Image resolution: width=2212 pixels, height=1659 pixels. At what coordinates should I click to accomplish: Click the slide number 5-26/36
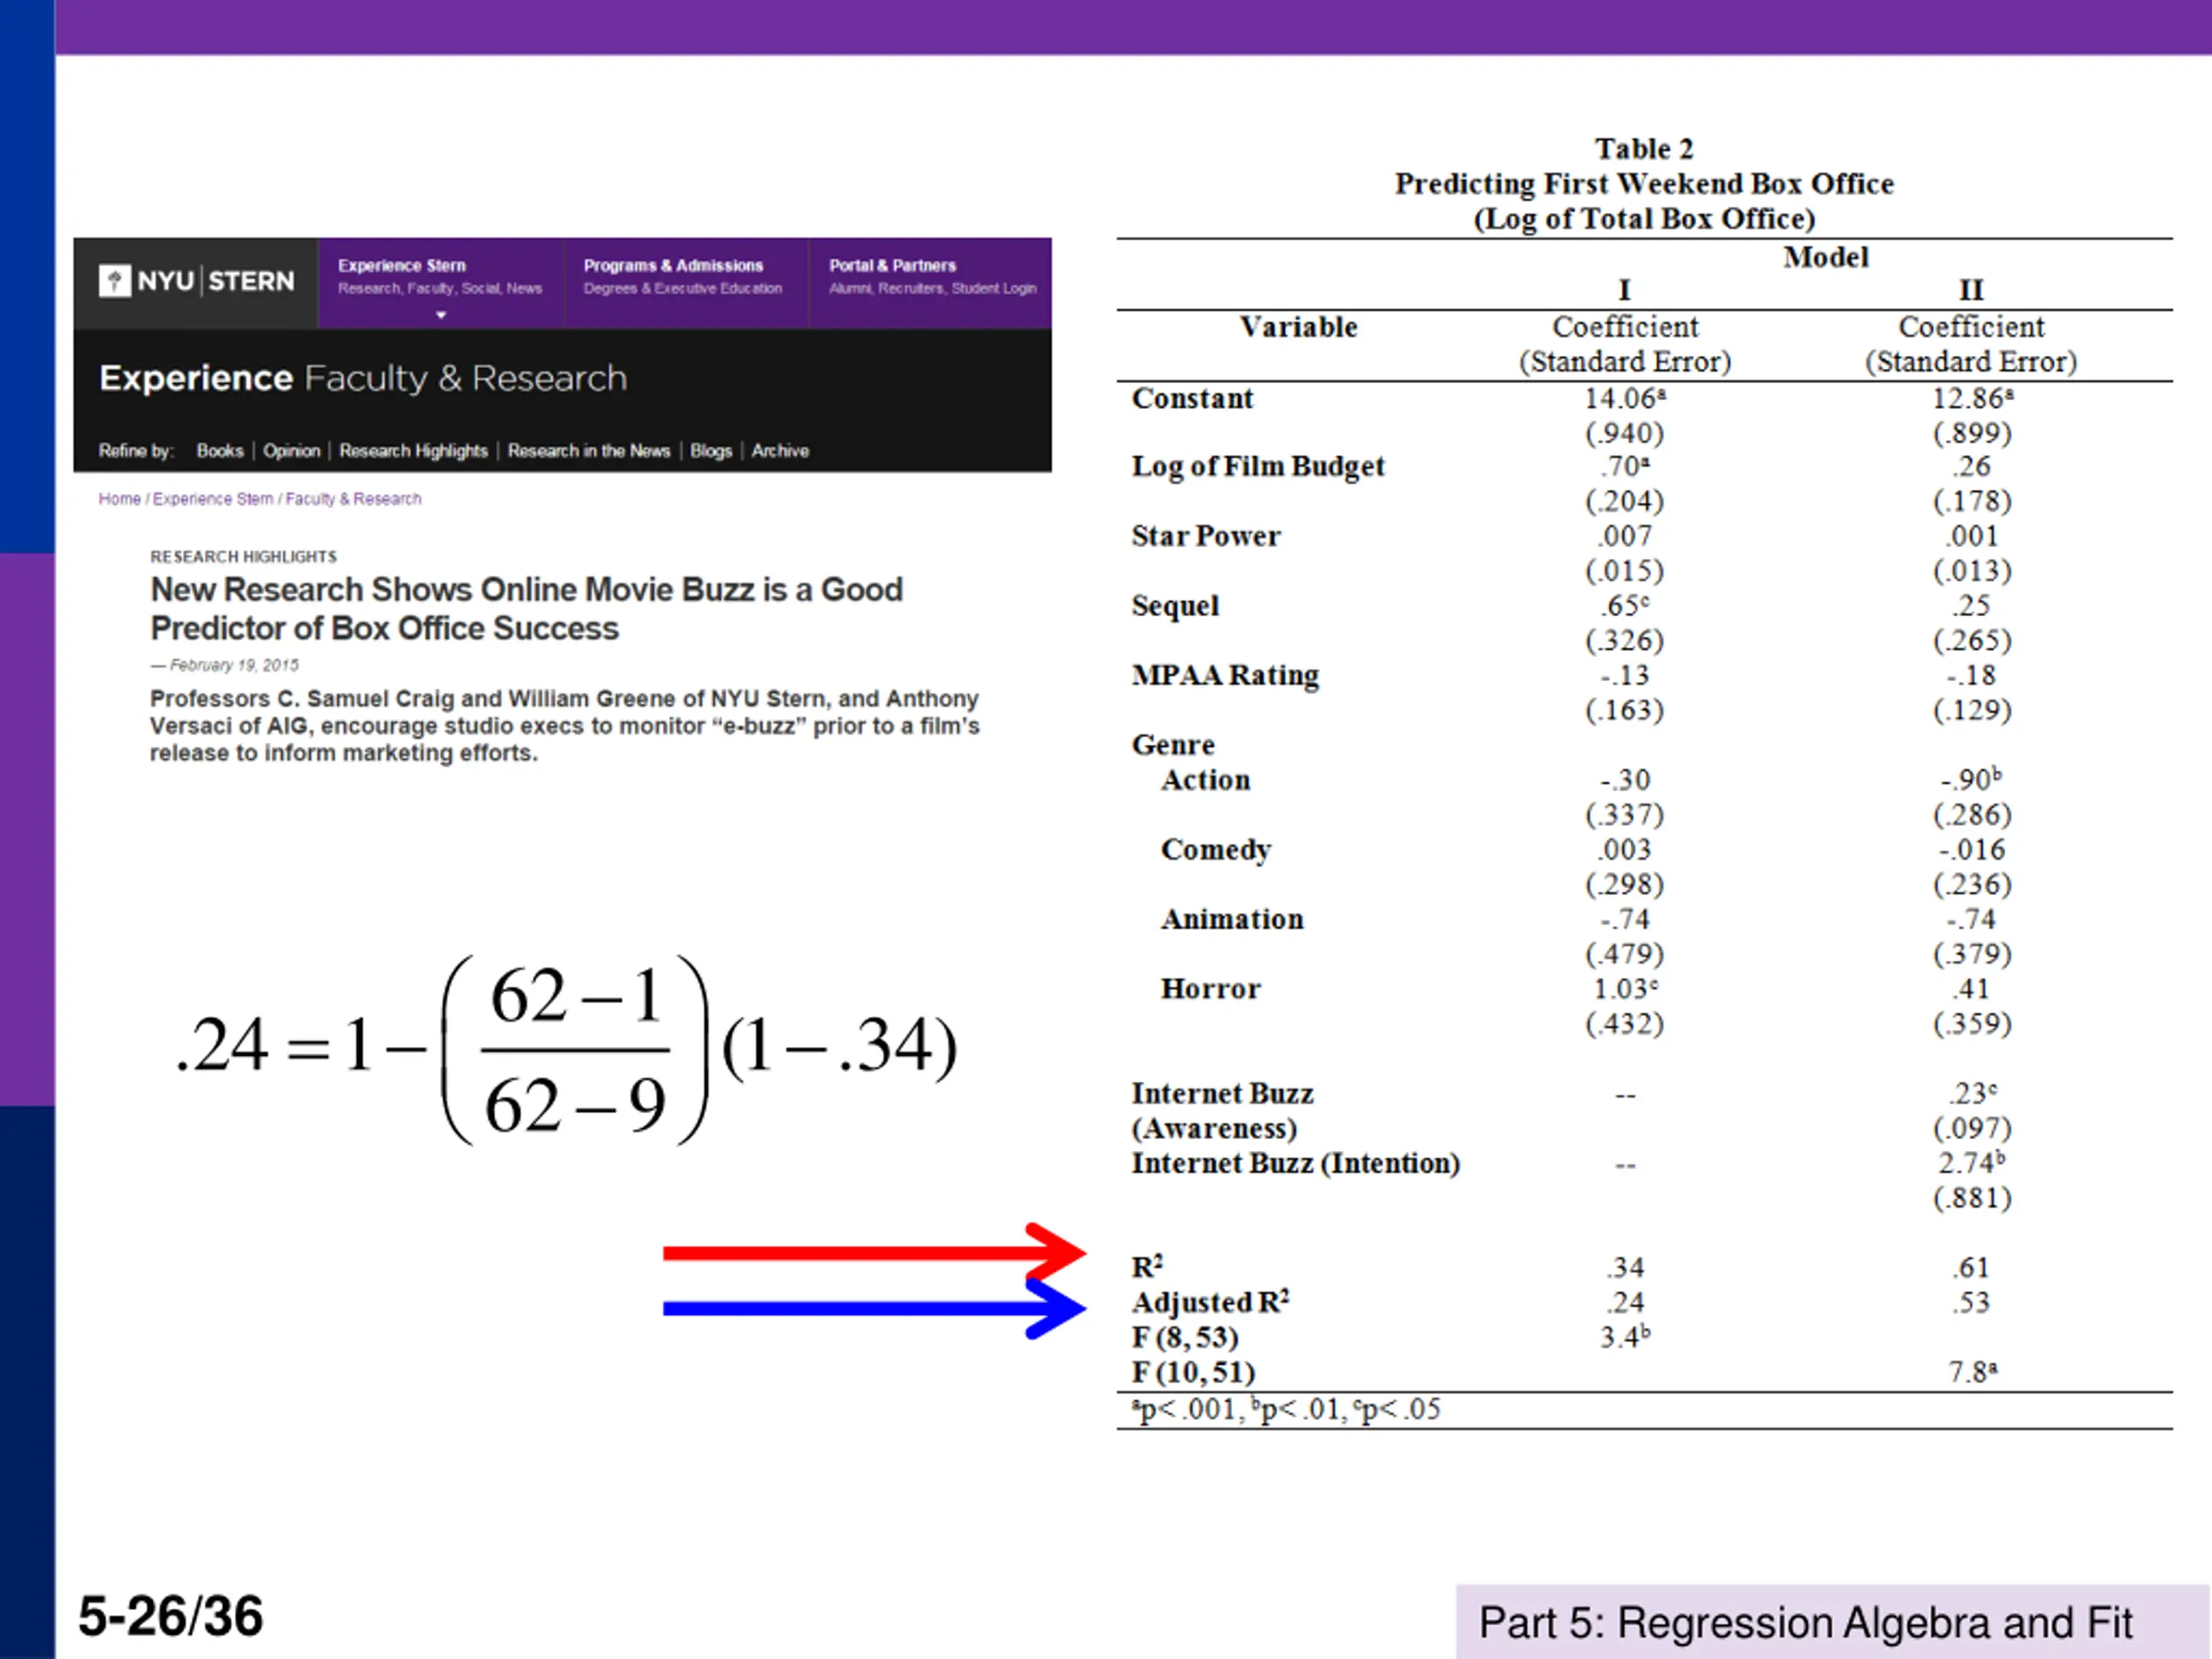[170, 1616]
